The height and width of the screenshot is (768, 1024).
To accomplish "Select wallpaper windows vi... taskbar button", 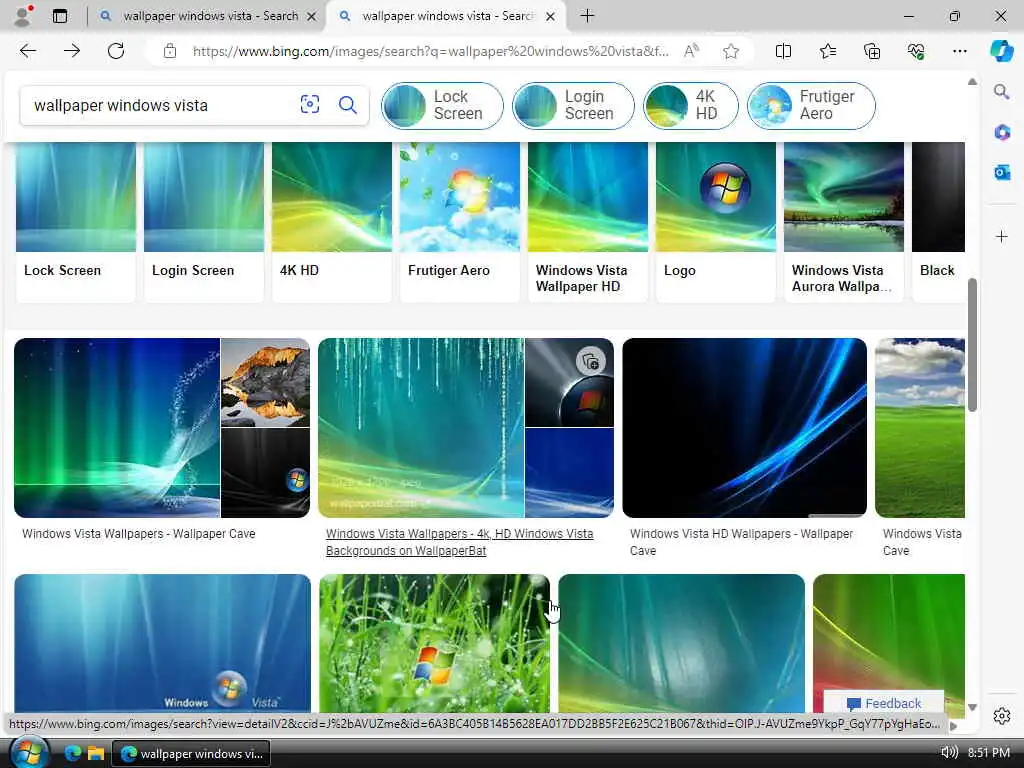I will [191, 754].
